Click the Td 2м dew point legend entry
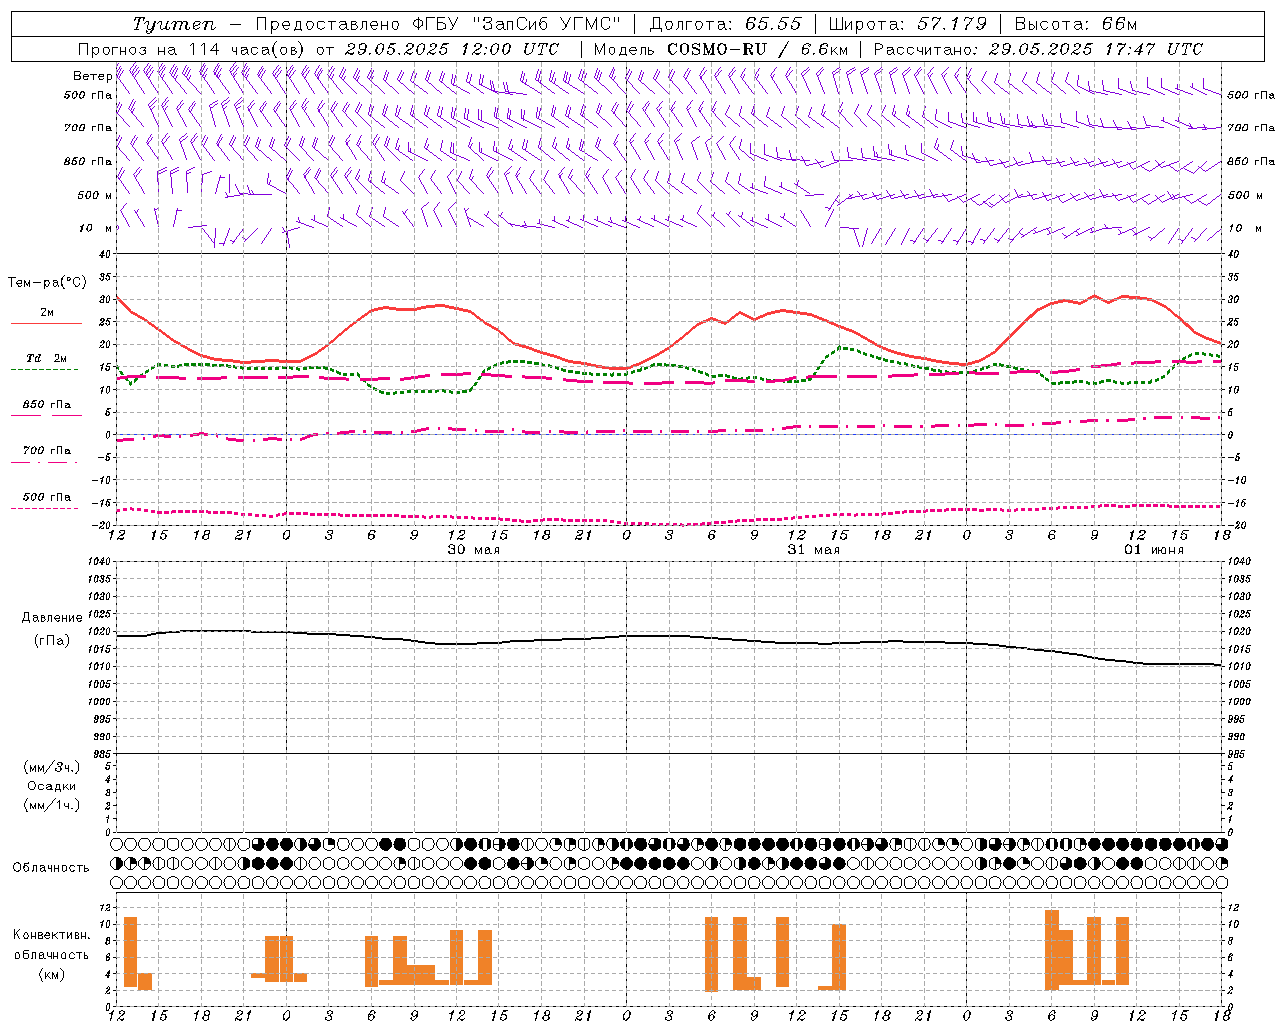 [x=46, y=358]
